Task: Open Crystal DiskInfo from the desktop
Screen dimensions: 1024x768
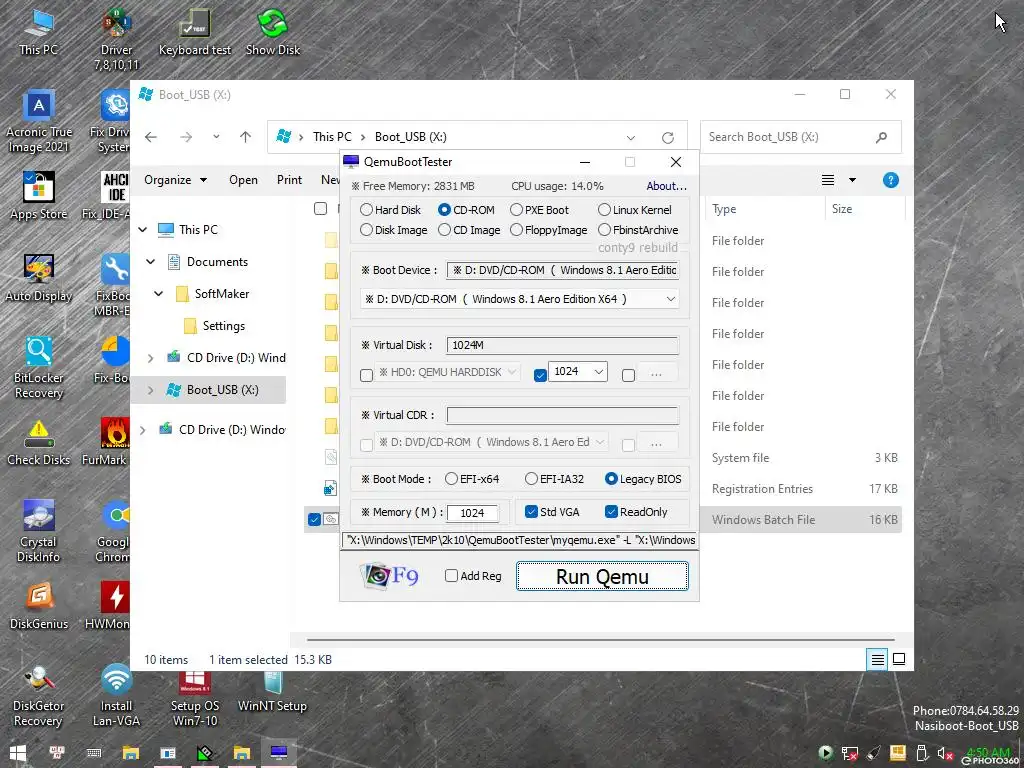Action: [x=39, y=532]
